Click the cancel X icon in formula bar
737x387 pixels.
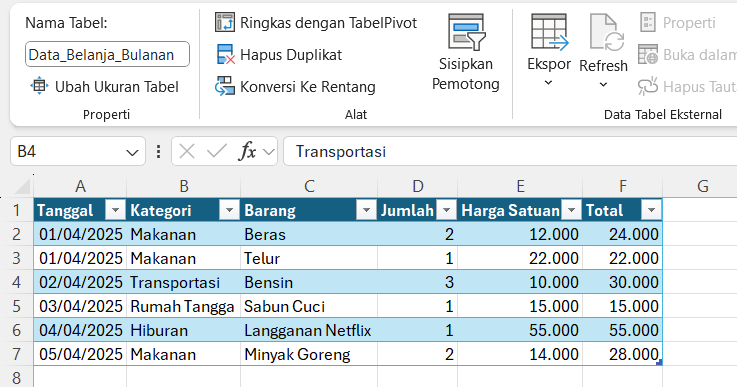pos(187,151)
